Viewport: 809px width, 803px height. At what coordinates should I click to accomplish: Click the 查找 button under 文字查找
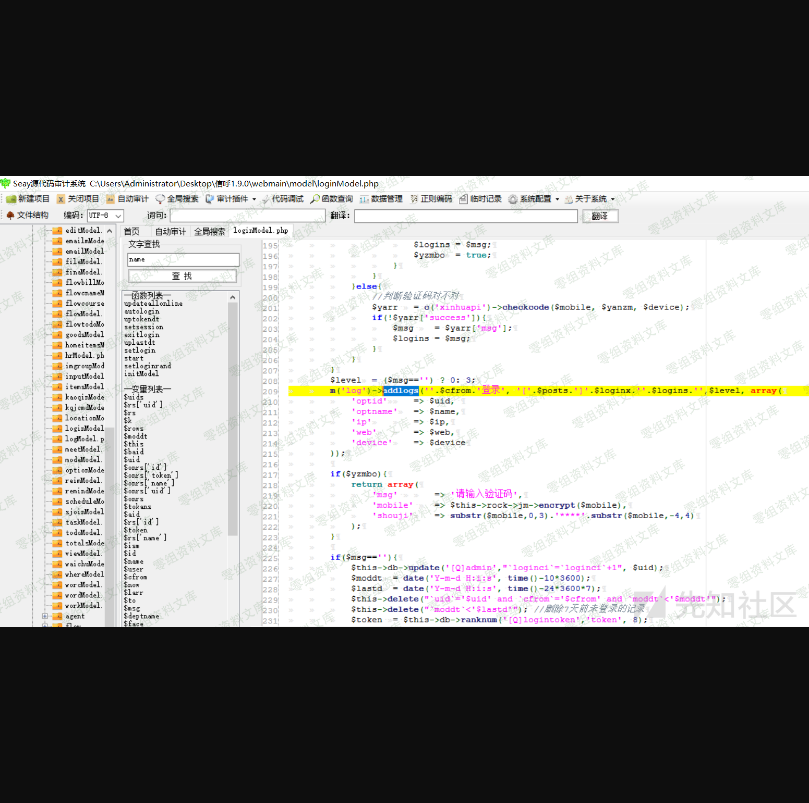[182, 276]
